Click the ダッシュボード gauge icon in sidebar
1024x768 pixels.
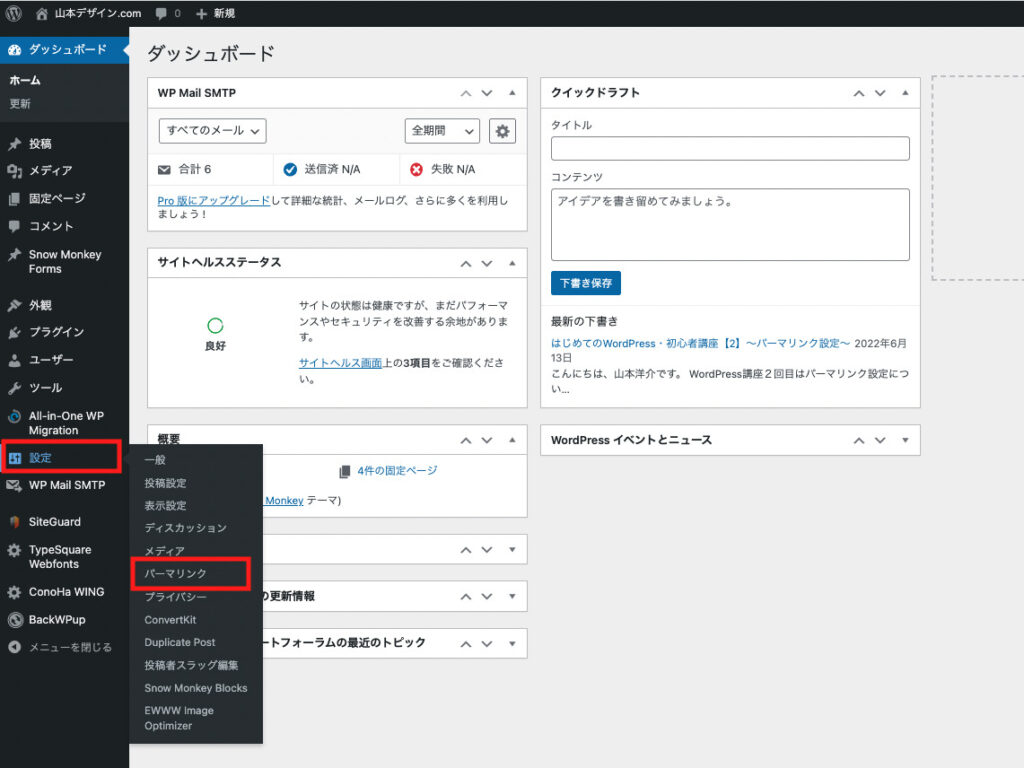[14, 50]
